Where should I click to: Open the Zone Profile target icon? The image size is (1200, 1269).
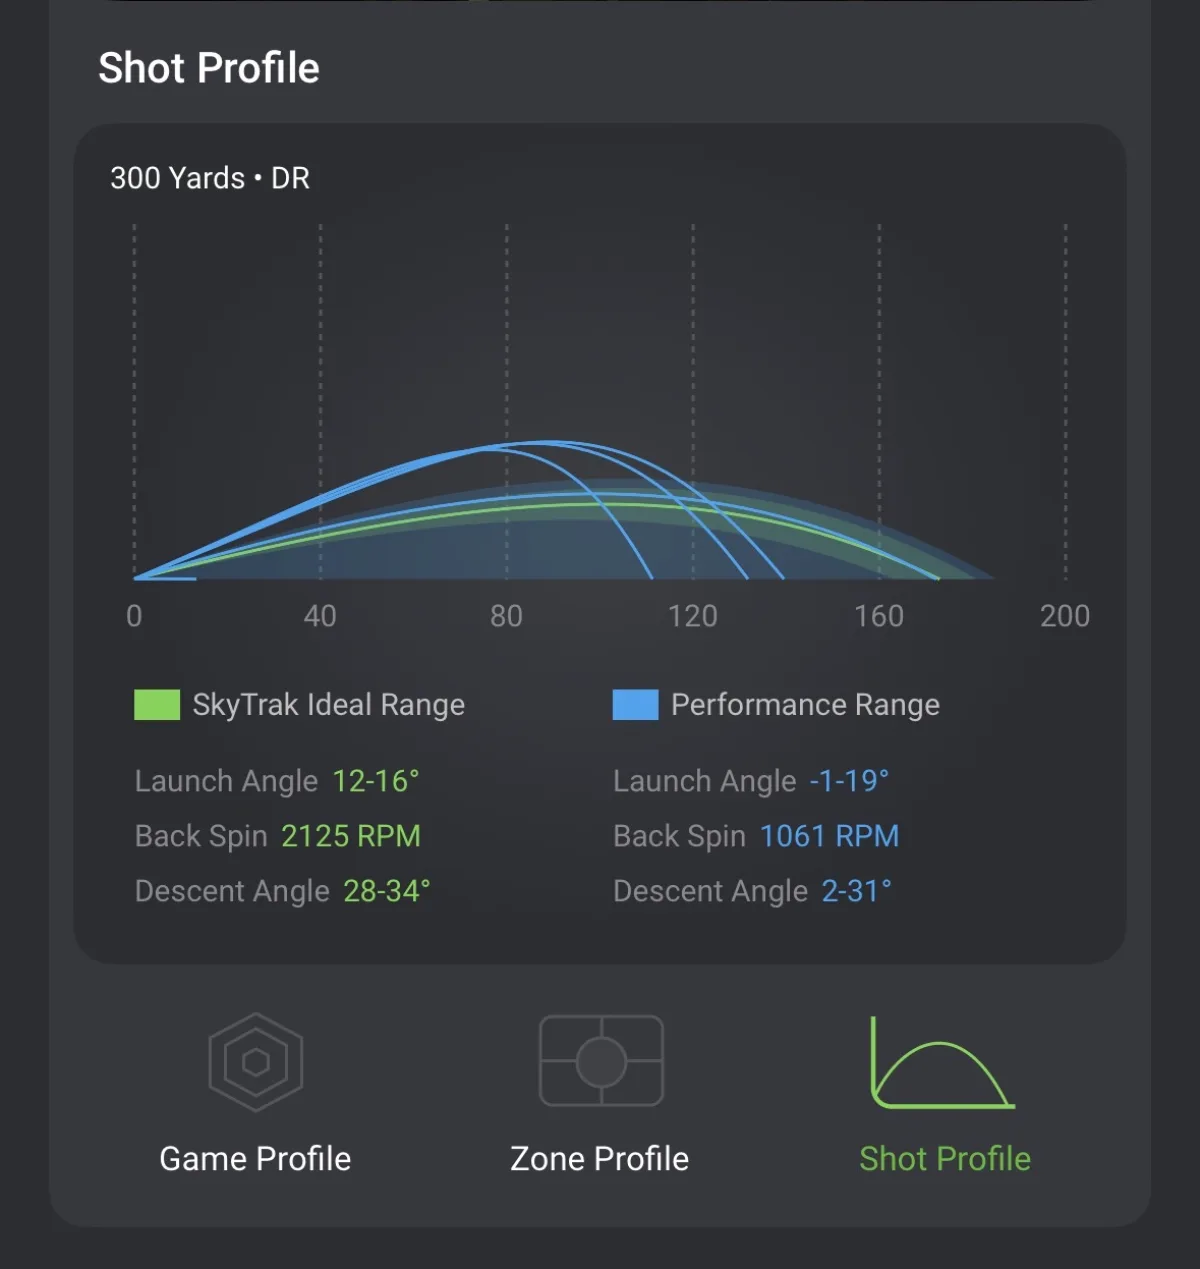pyautogui.click(x=601, y=1061)
